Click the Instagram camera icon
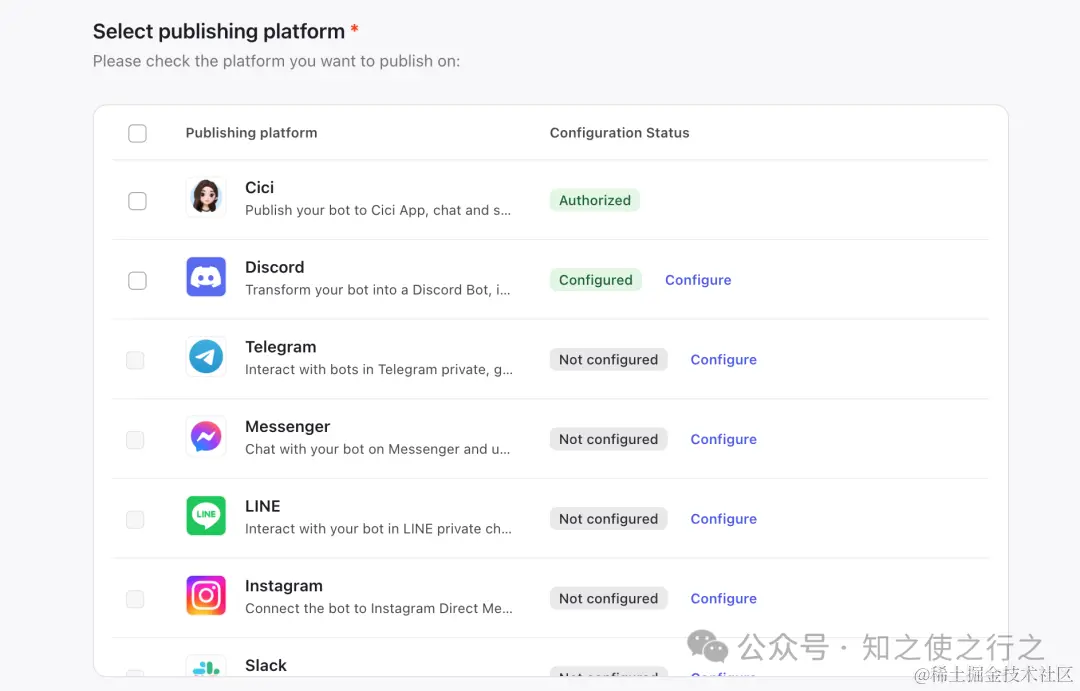1080x691 pixels. click(206, 595)
